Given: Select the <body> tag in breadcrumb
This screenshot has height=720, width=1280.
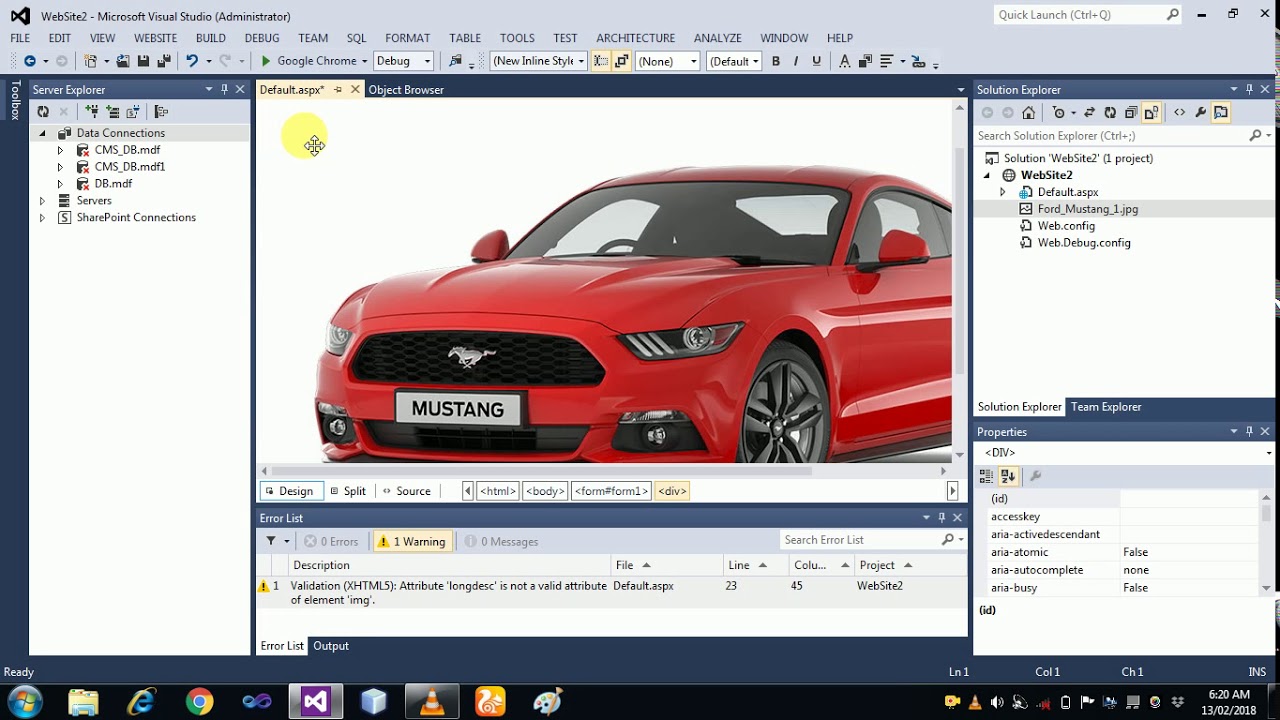Looking at the screenshot, I should pyautogui.click(x=546, y=491).
